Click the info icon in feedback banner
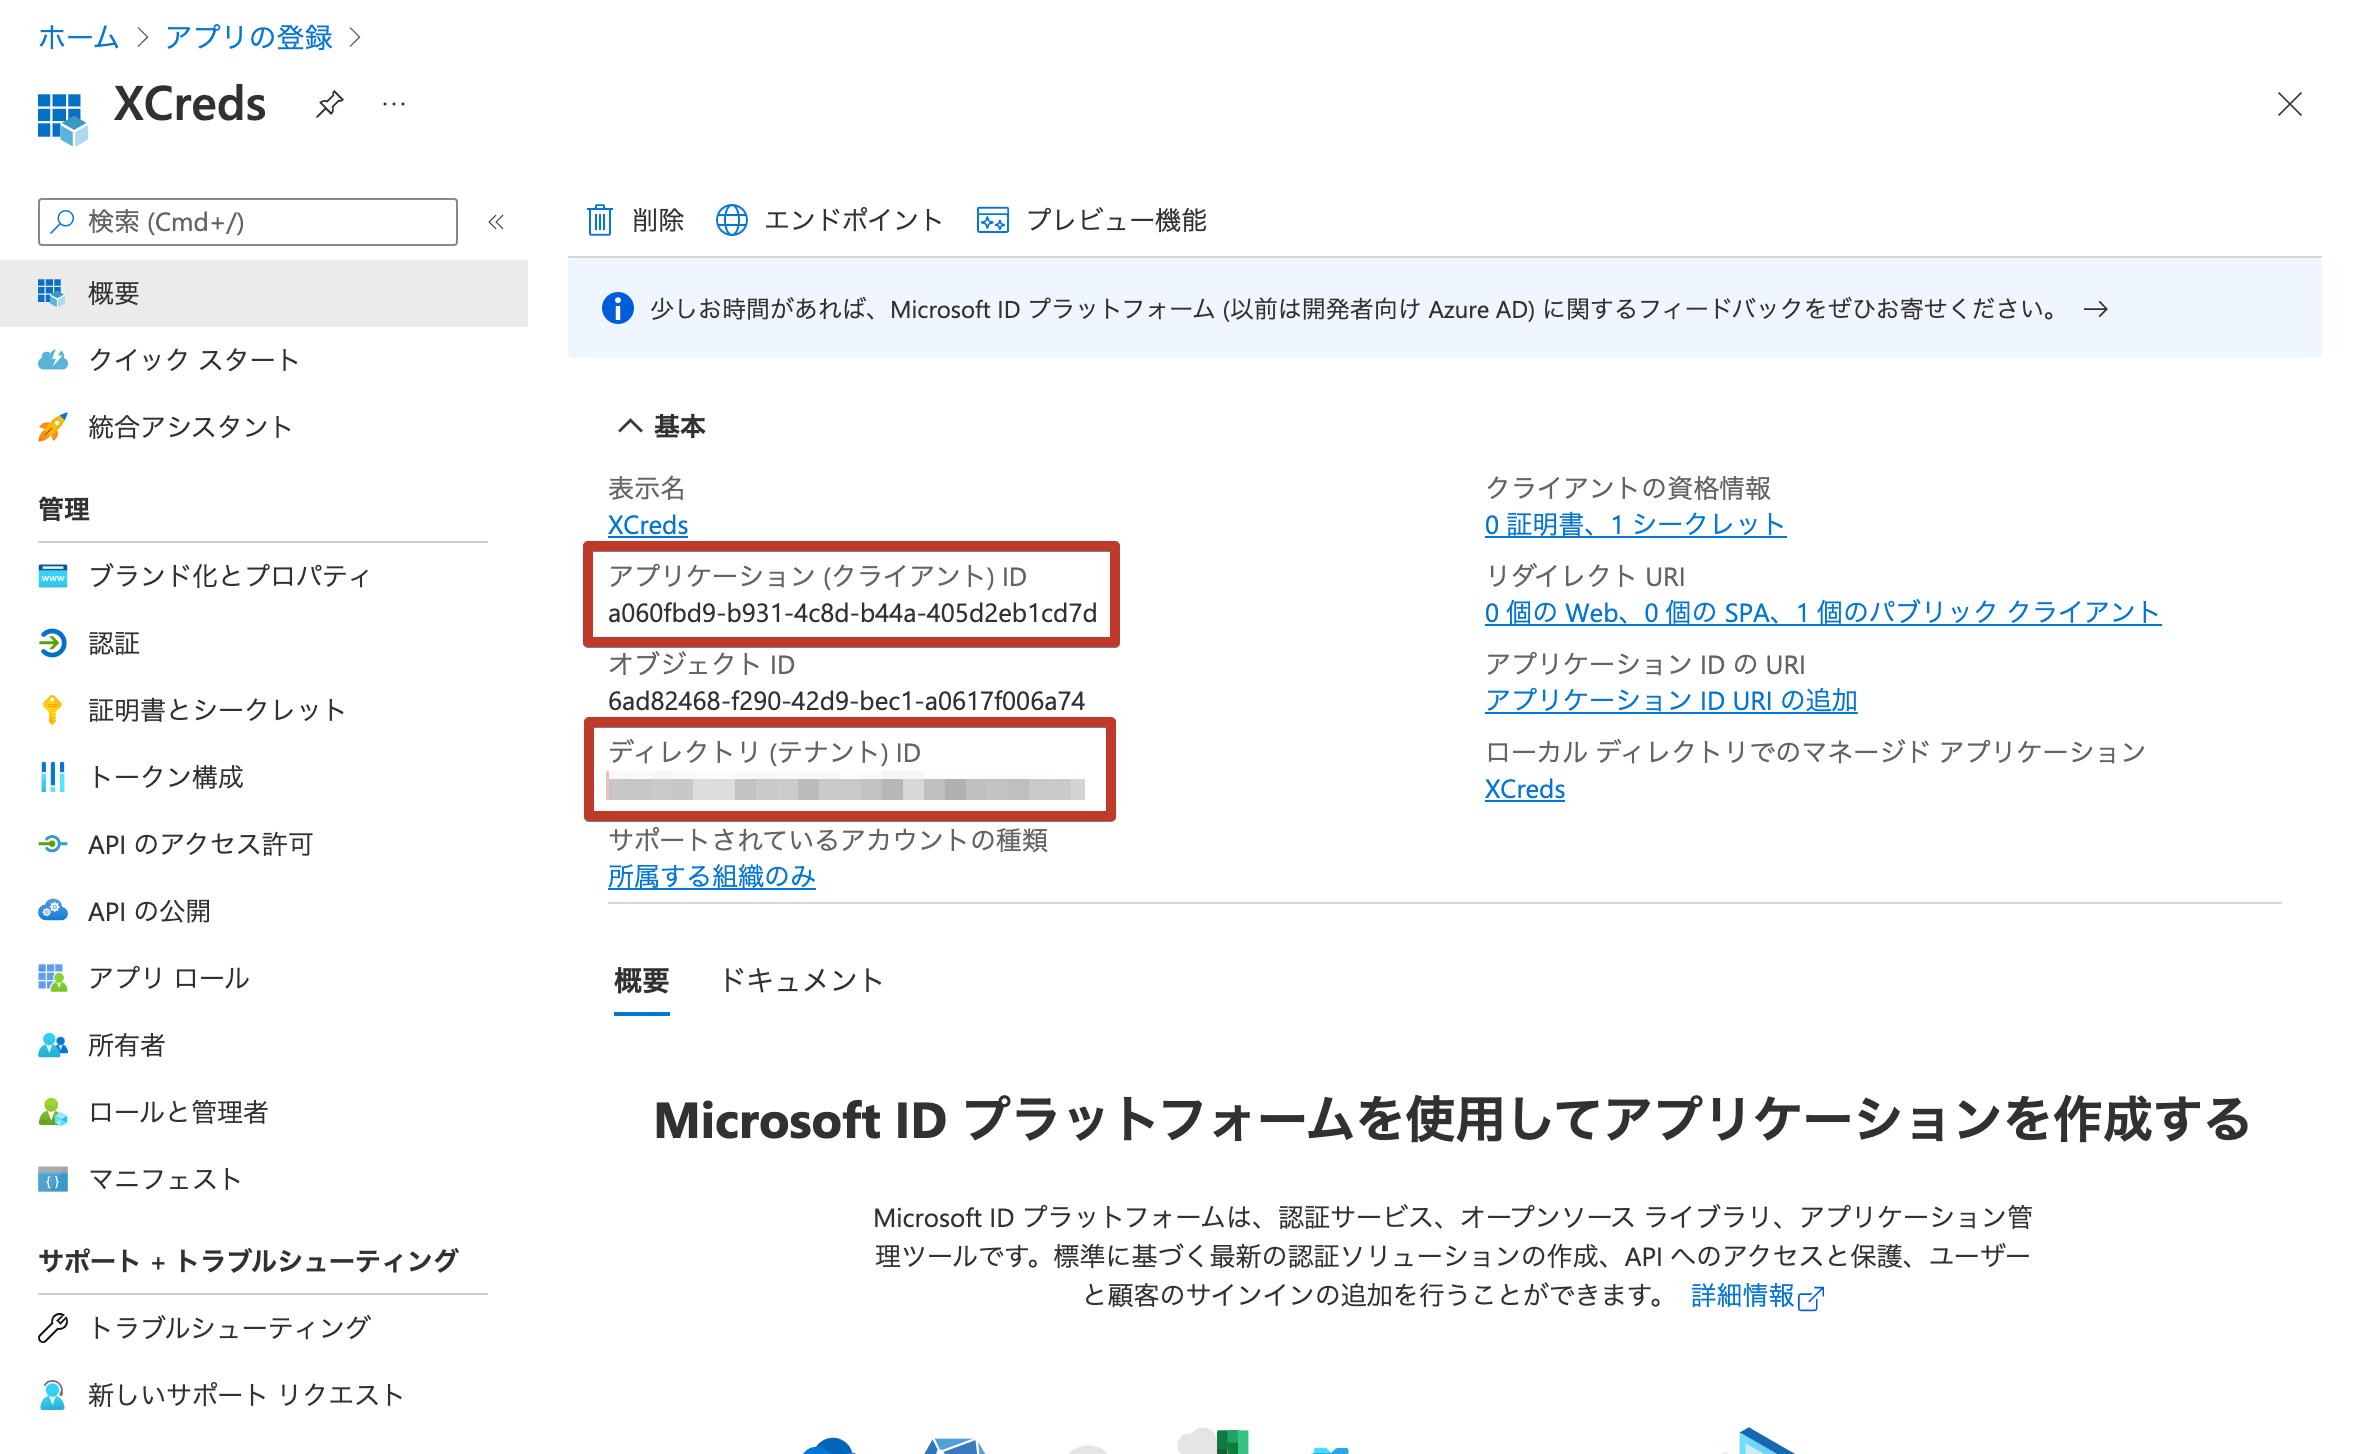This screenshot has height=1454, width=2360. (x=617, y=308)
